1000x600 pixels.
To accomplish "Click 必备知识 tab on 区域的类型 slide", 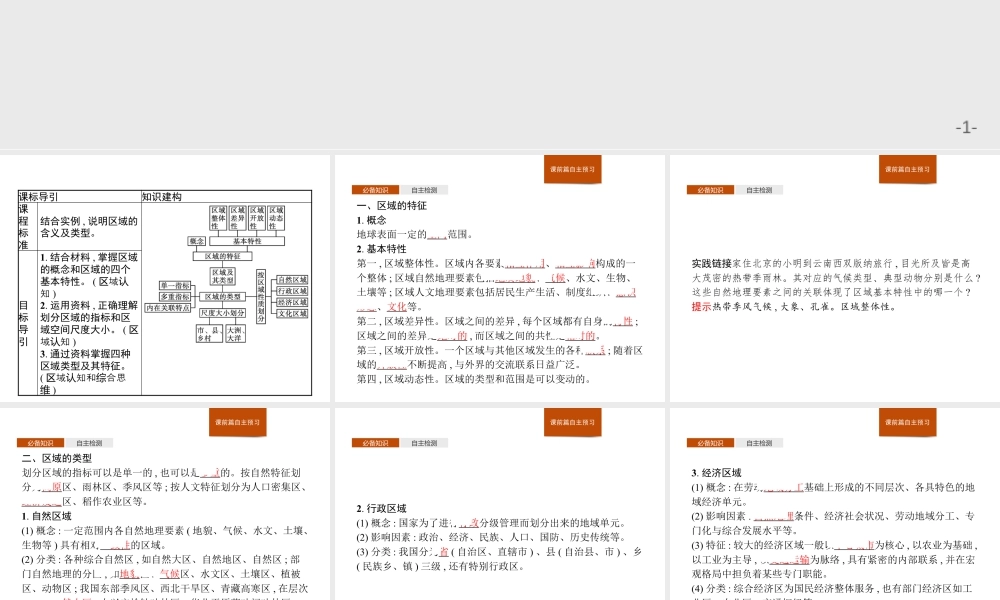I will [40, 443].
